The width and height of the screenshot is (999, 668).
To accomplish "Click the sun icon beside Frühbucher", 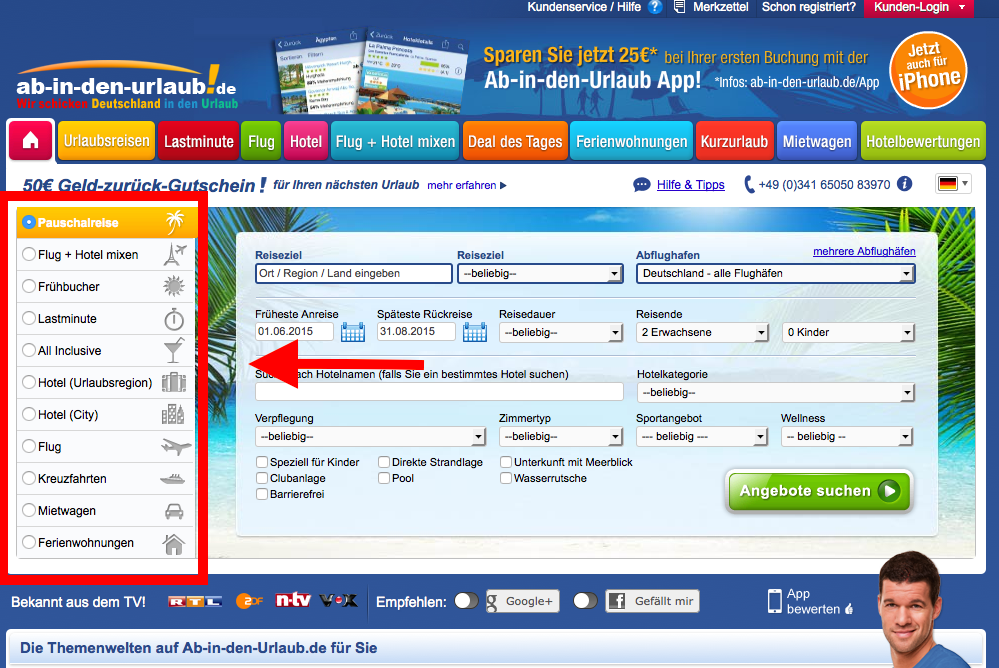I will [174, 286].
